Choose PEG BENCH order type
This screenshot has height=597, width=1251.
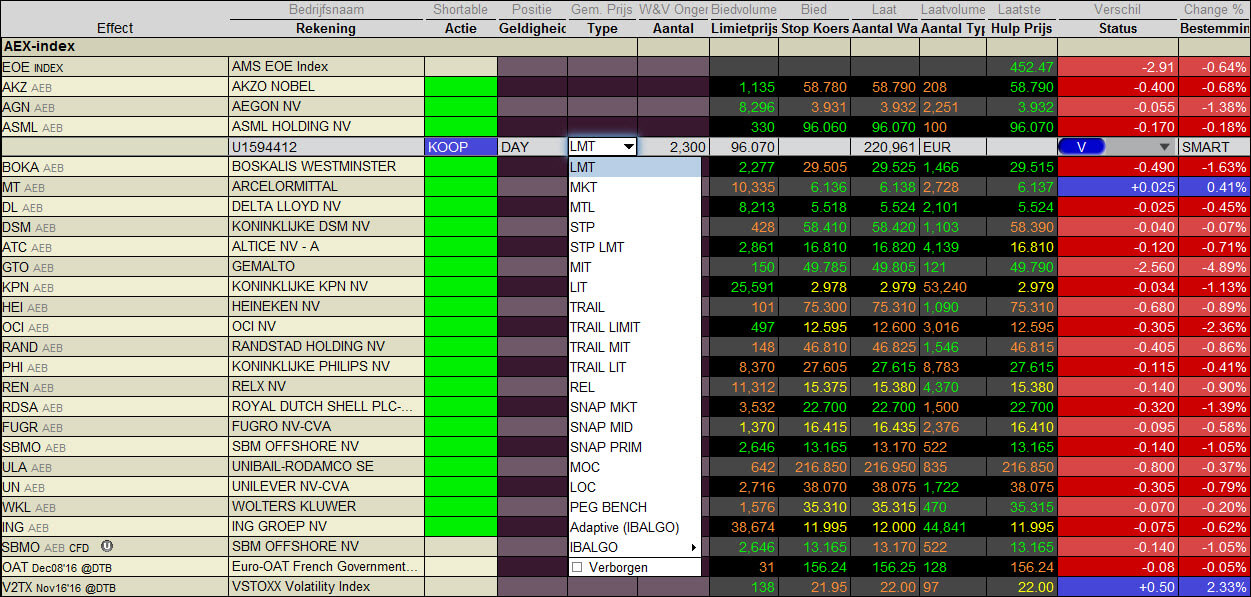click(635, 507)
